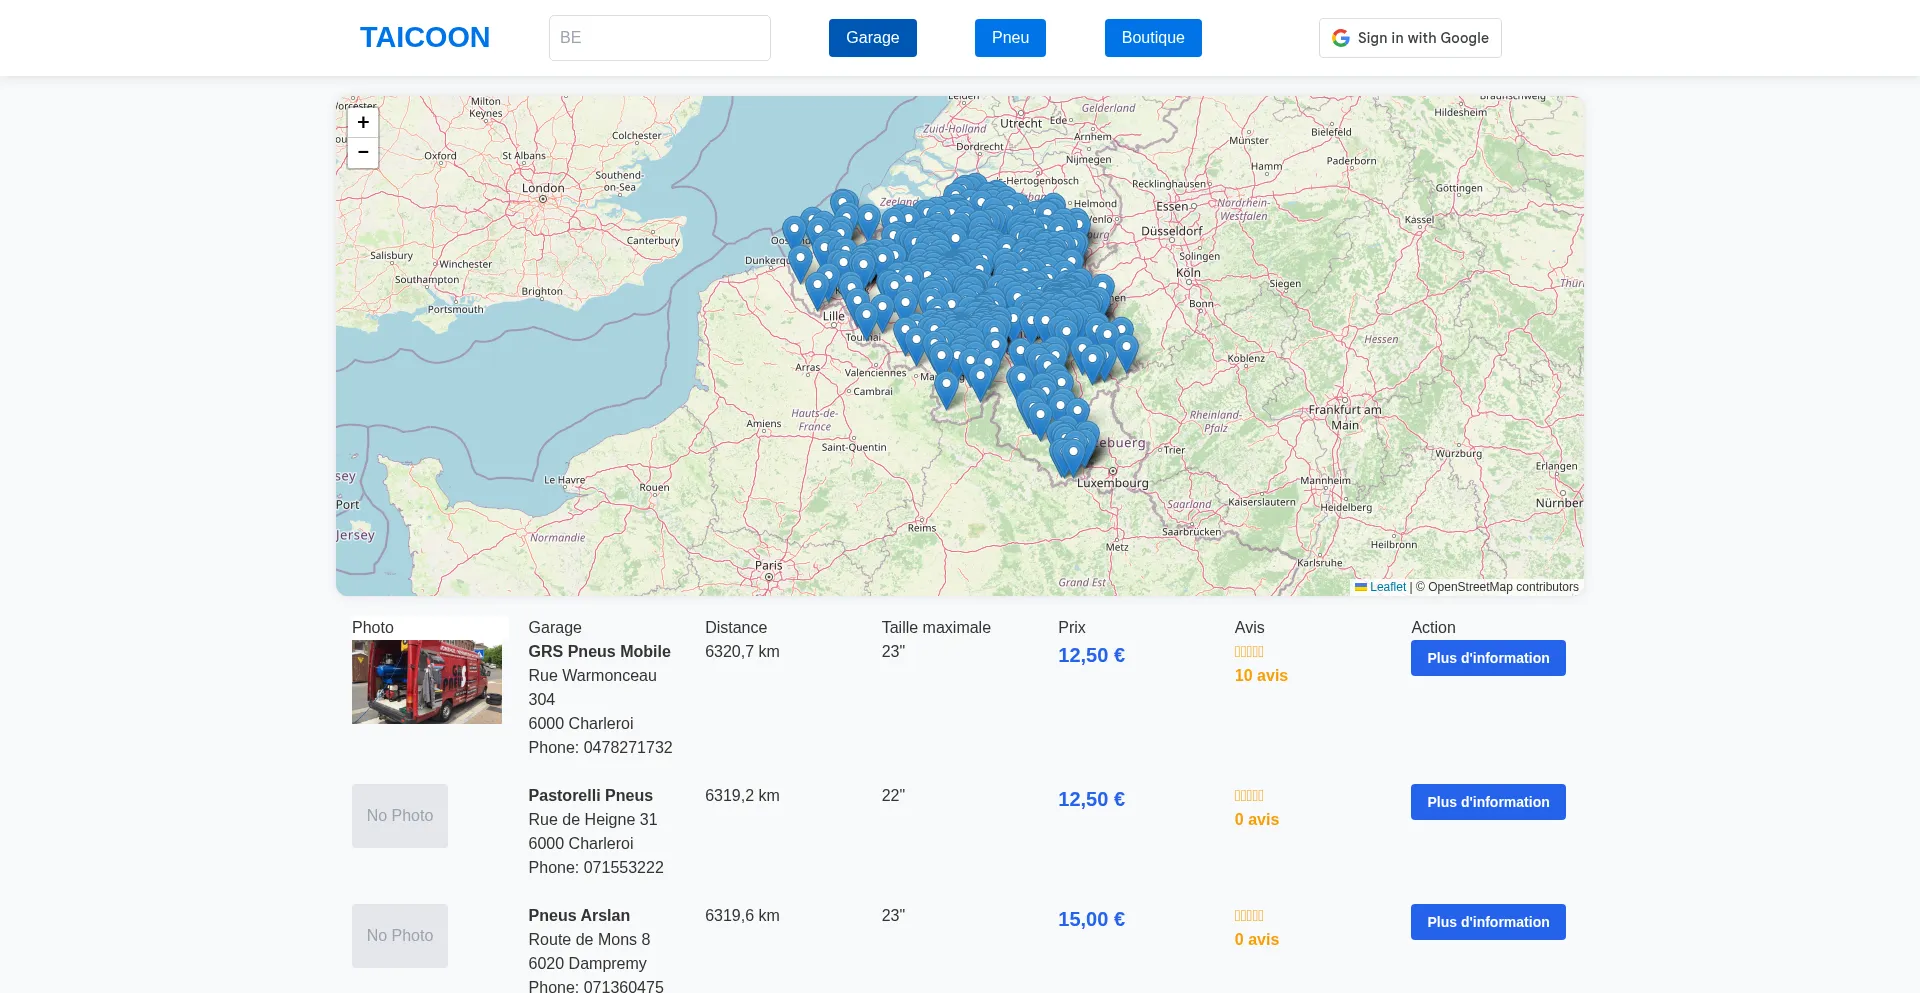The width and height of the screenshot is (1920, 993).
Task: Click the TAICOON logo
Action: tap(424, 37)
